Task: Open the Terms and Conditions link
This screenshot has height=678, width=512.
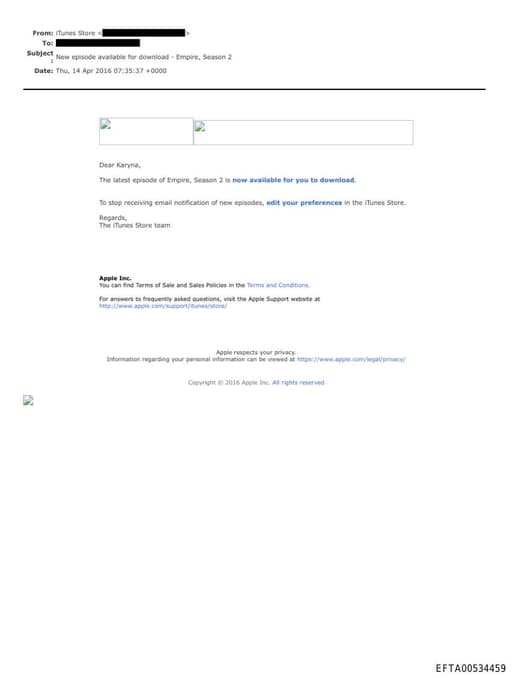Action: [278, 285]
